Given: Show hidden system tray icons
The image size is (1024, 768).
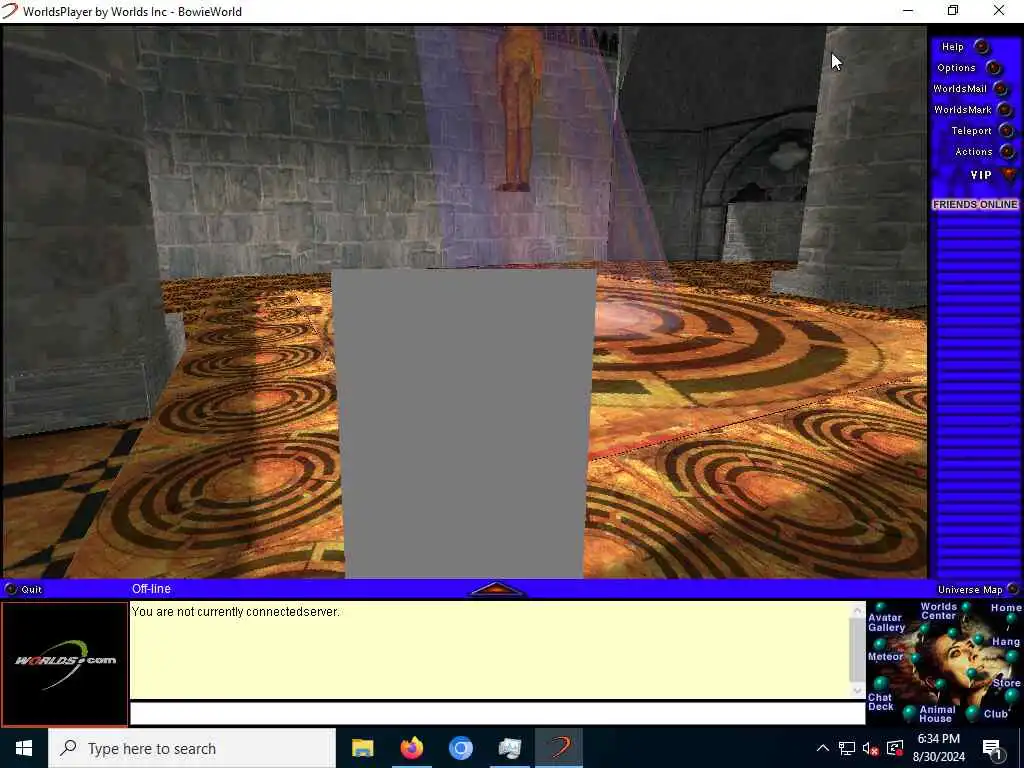Looking at the screenshot, I should coord(823,748).
